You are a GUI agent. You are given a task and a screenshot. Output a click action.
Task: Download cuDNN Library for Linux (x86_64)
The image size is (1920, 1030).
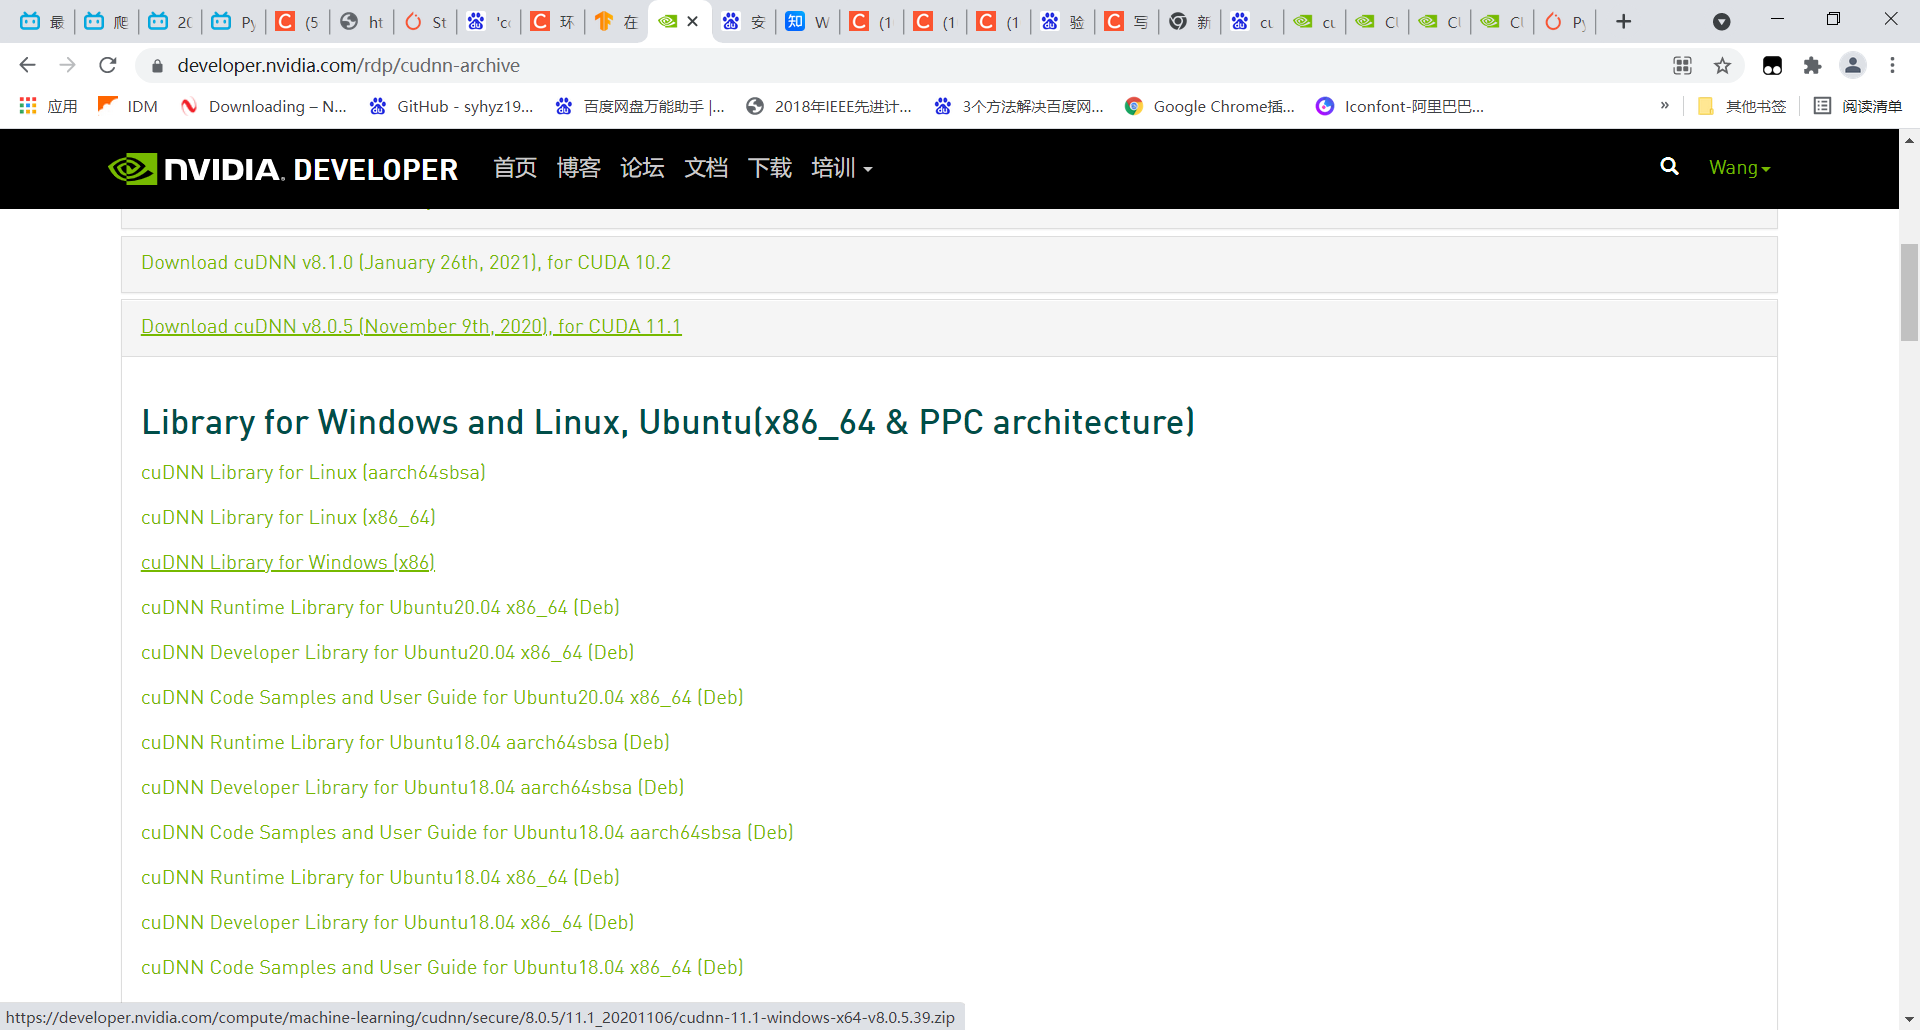pos(288,517)
